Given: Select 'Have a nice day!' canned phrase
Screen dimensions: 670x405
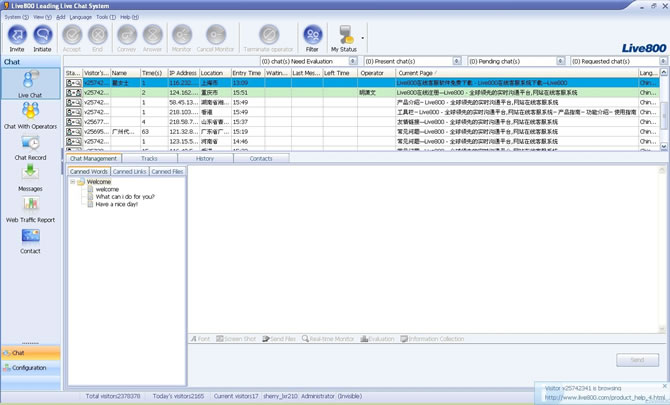Looking at the screenshot, I should (x=117, y=204).
